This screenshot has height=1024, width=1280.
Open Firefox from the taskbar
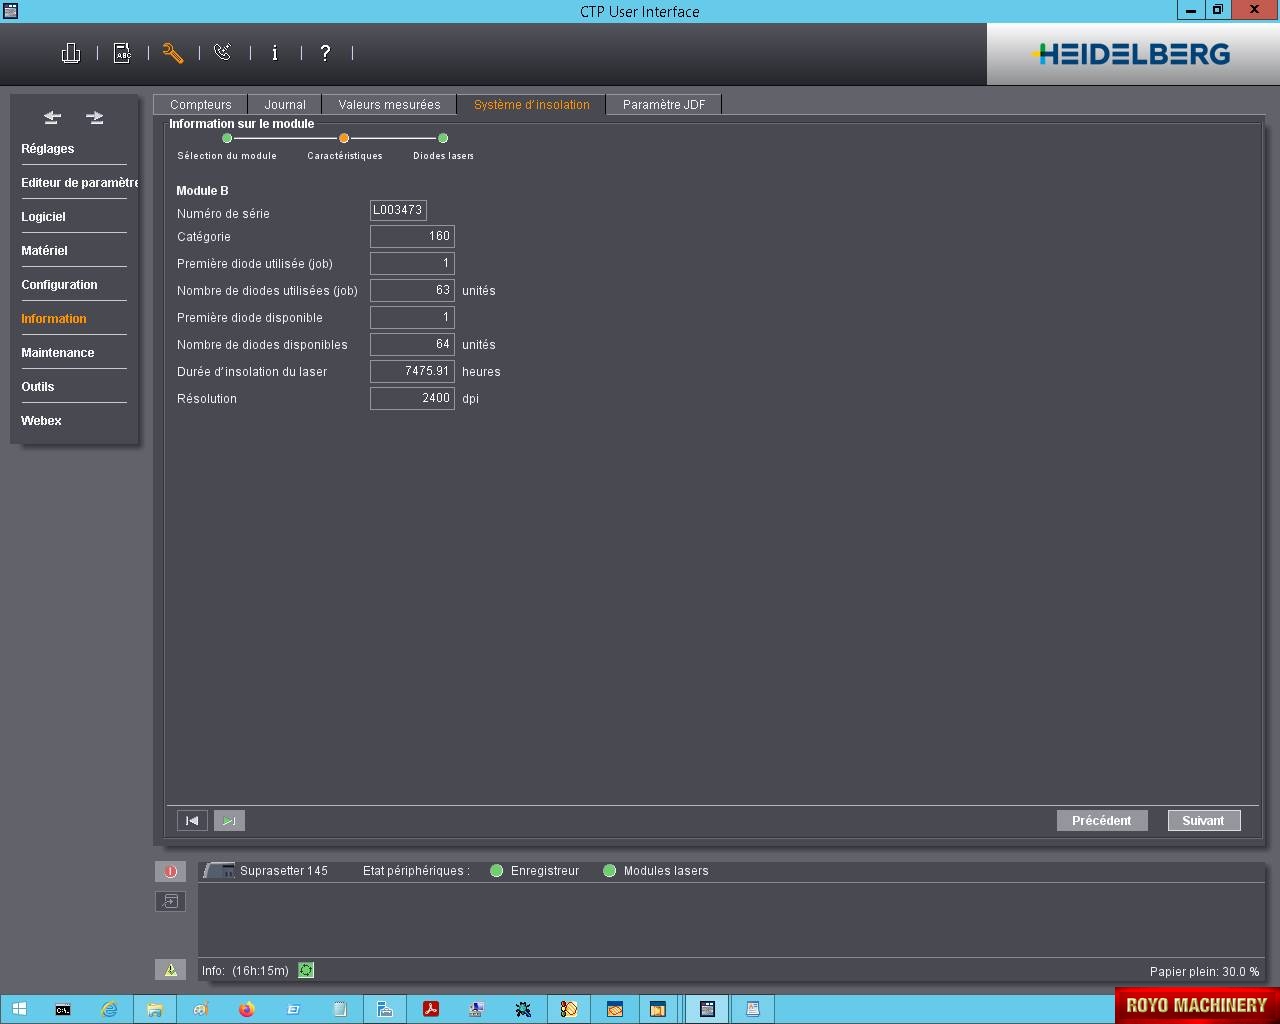click(247, 1009)
